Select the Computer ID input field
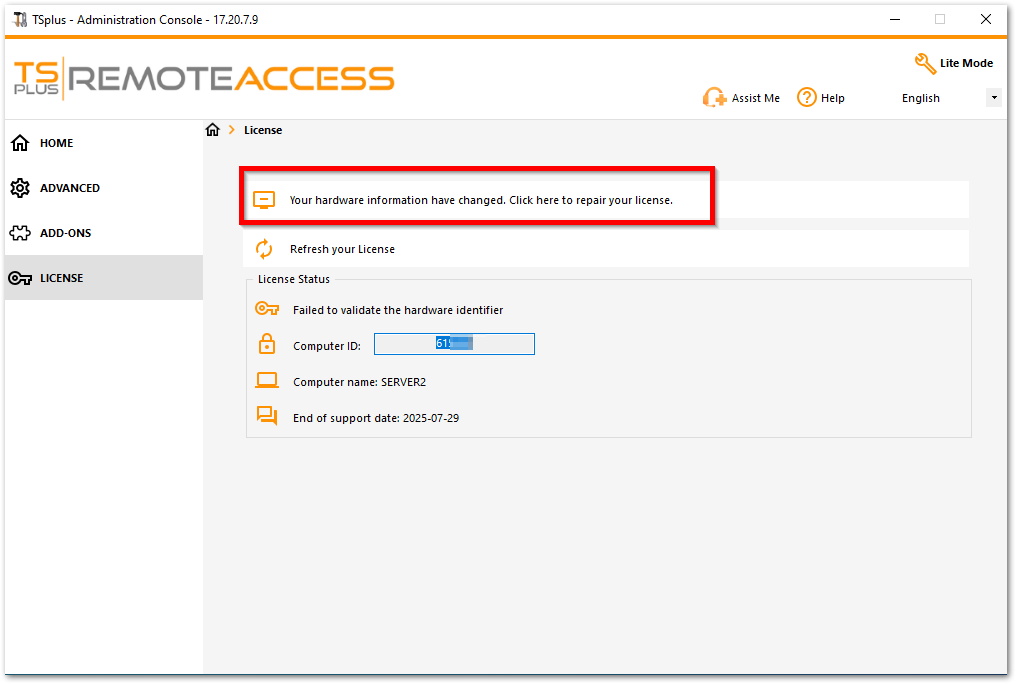Image resolution: width=1016 pixels, height=684 pixels. (454, 343)
